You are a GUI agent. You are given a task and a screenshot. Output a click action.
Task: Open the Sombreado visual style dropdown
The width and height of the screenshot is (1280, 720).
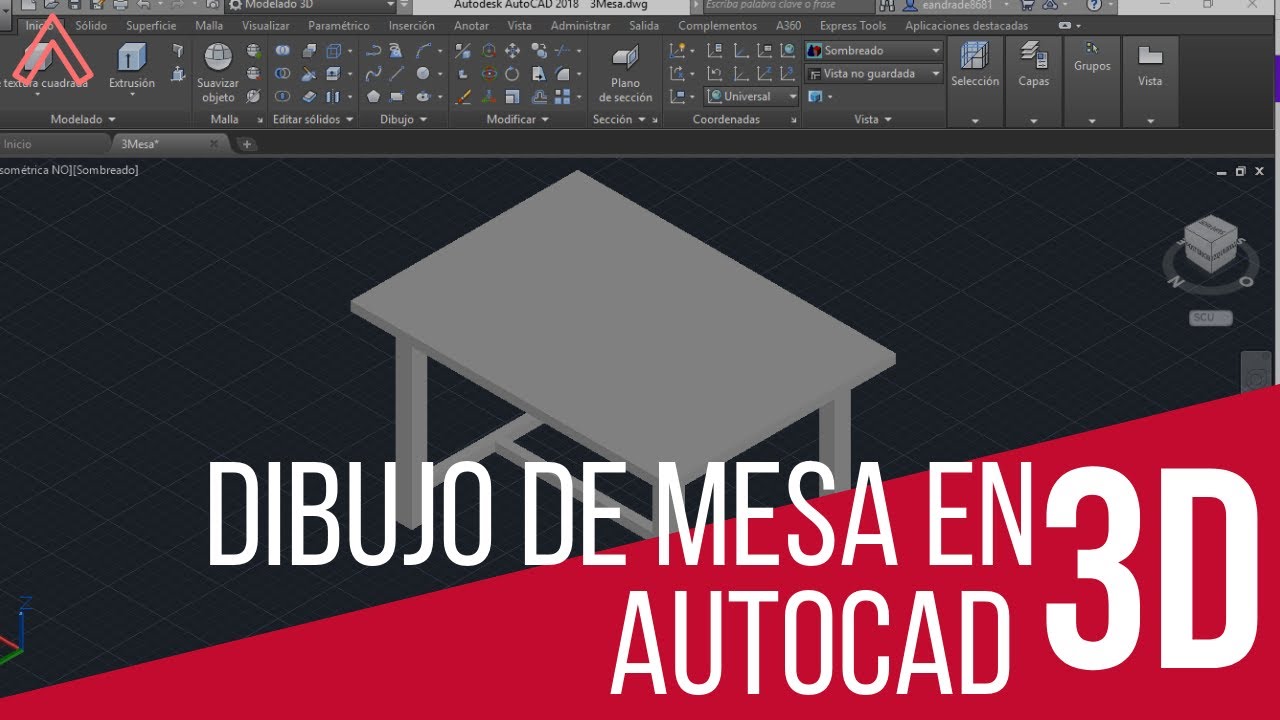[874, 50]
